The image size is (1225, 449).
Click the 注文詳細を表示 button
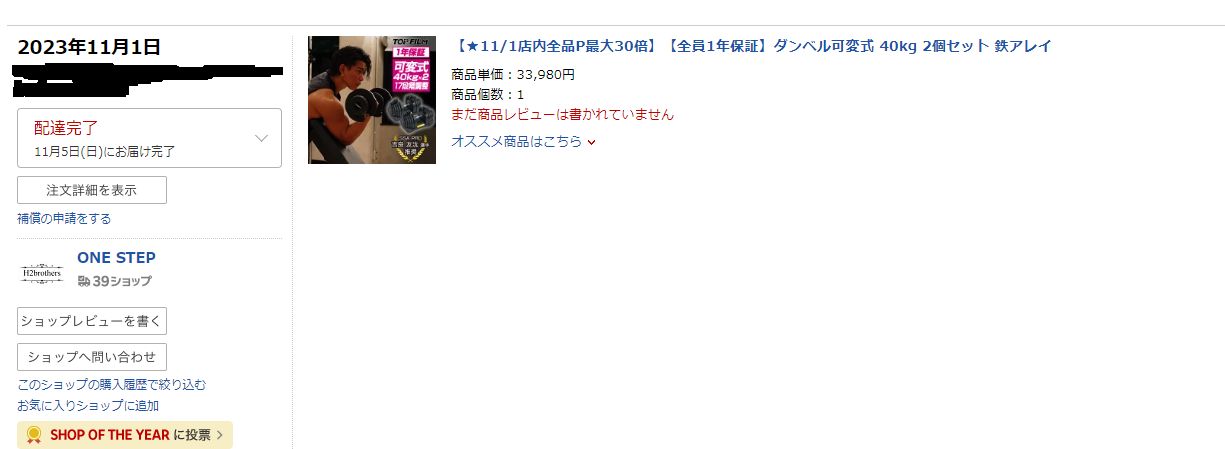point(92,190)
